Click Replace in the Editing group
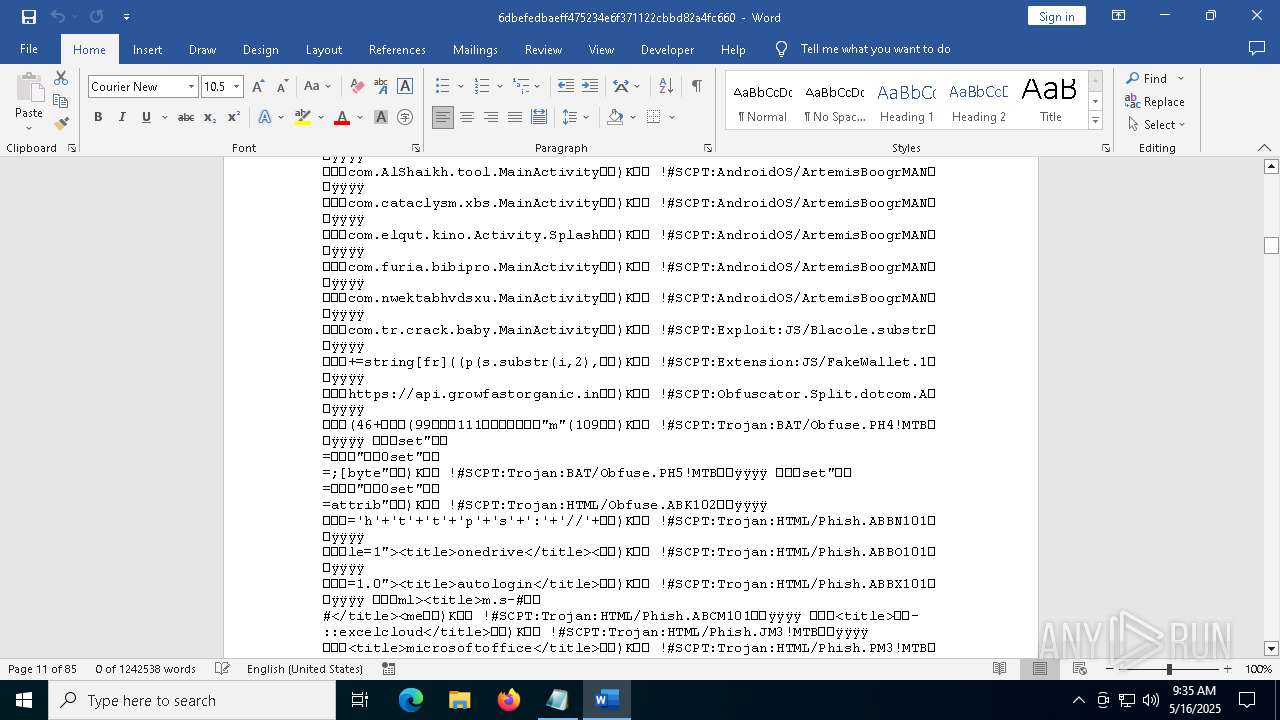 (x=1155, y=102)
